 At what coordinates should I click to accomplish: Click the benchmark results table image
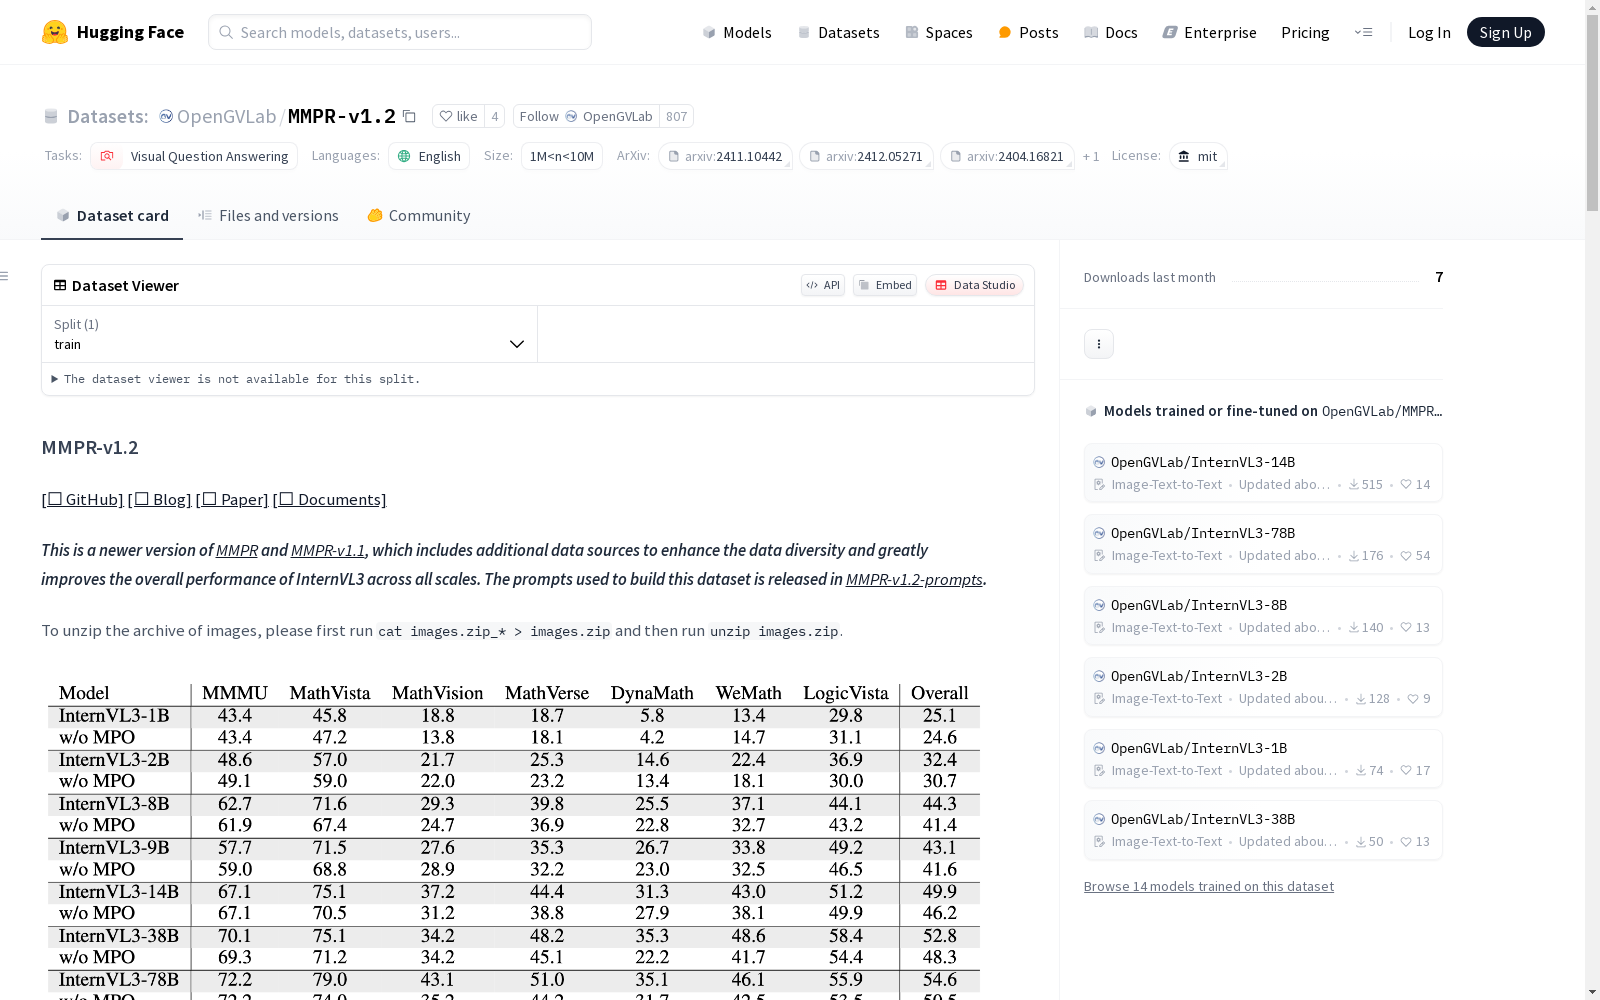click(x=514, y=841)
